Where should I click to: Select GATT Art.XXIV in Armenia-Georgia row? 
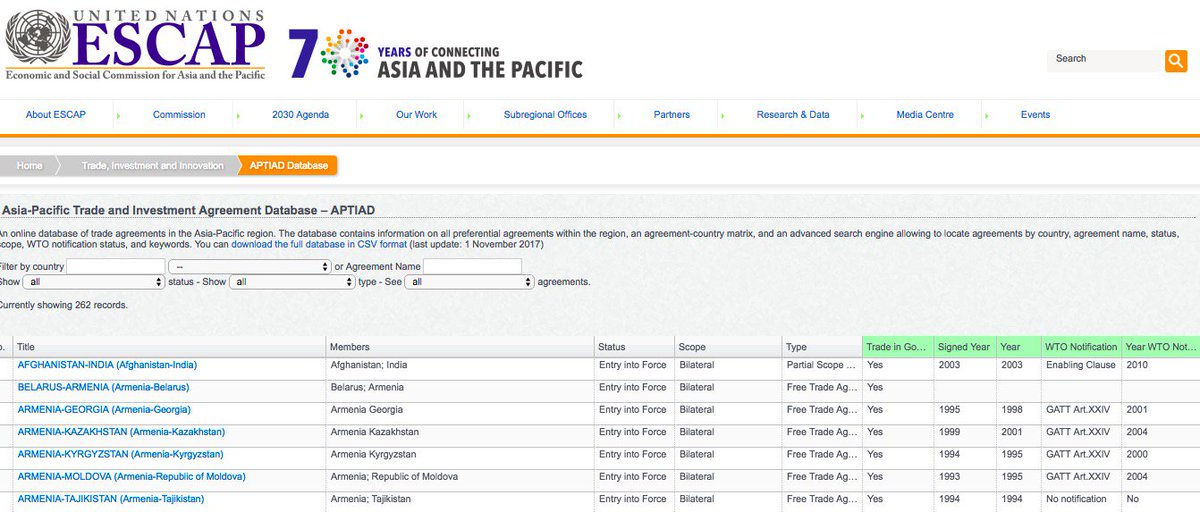pyautogui.click(x=1081, y=410)
